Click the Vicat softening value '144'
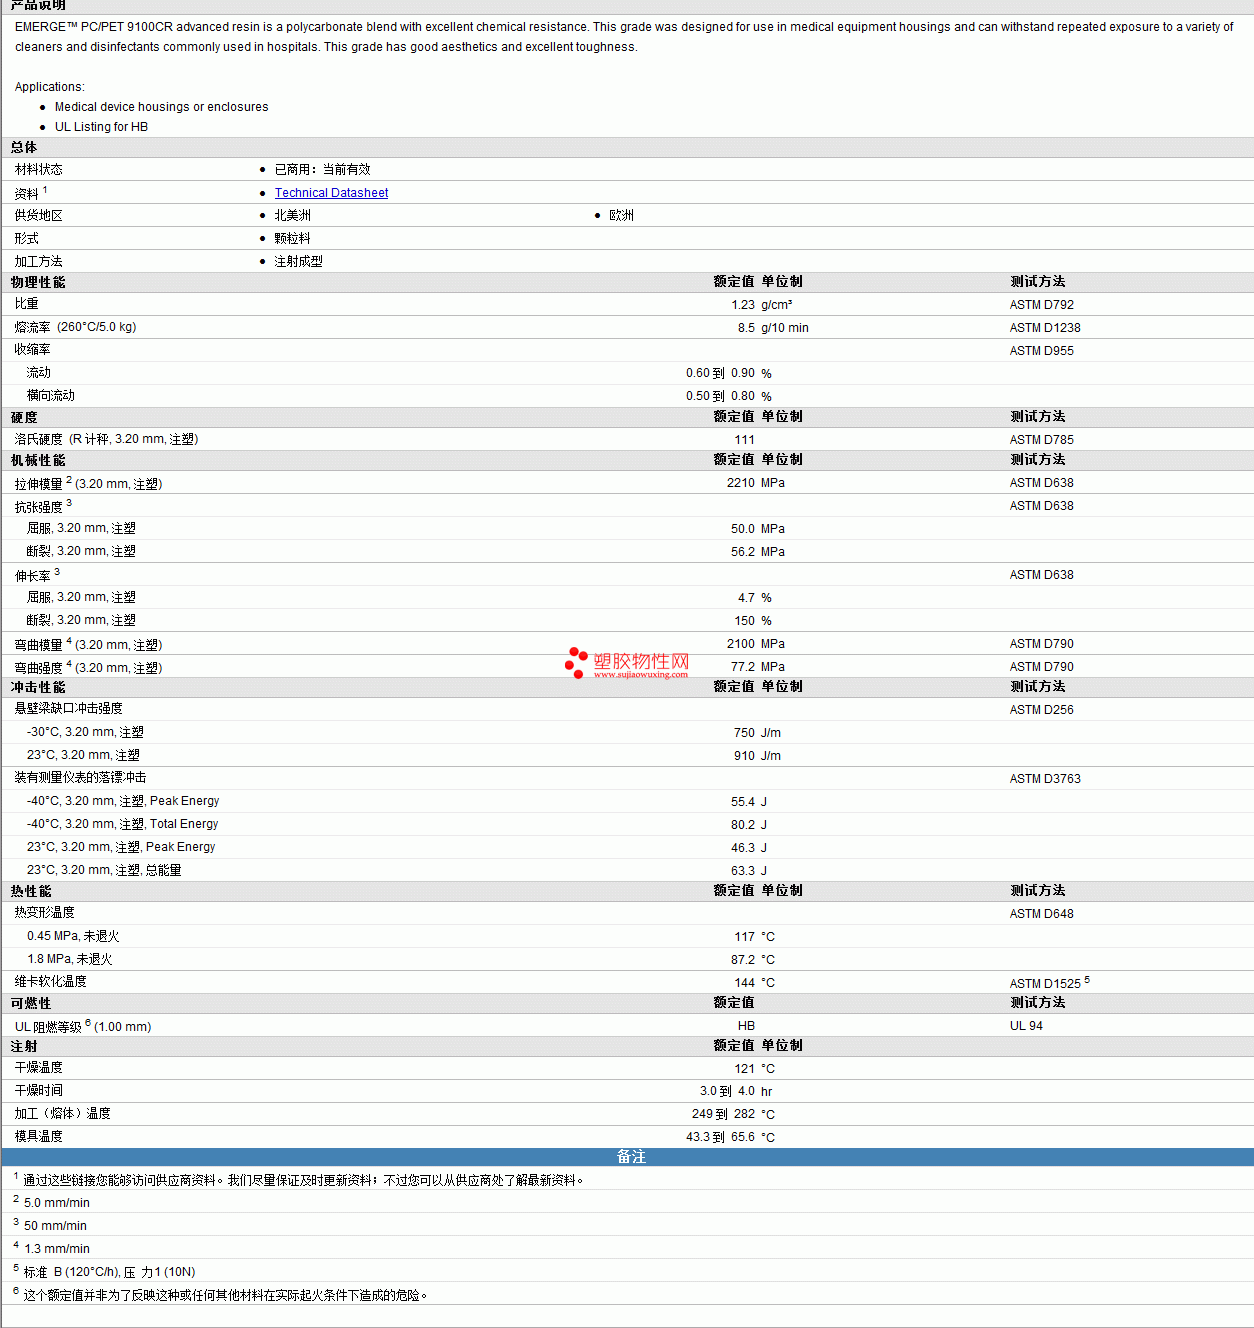The image size is (1254, 1328). (x=744, y=983)
